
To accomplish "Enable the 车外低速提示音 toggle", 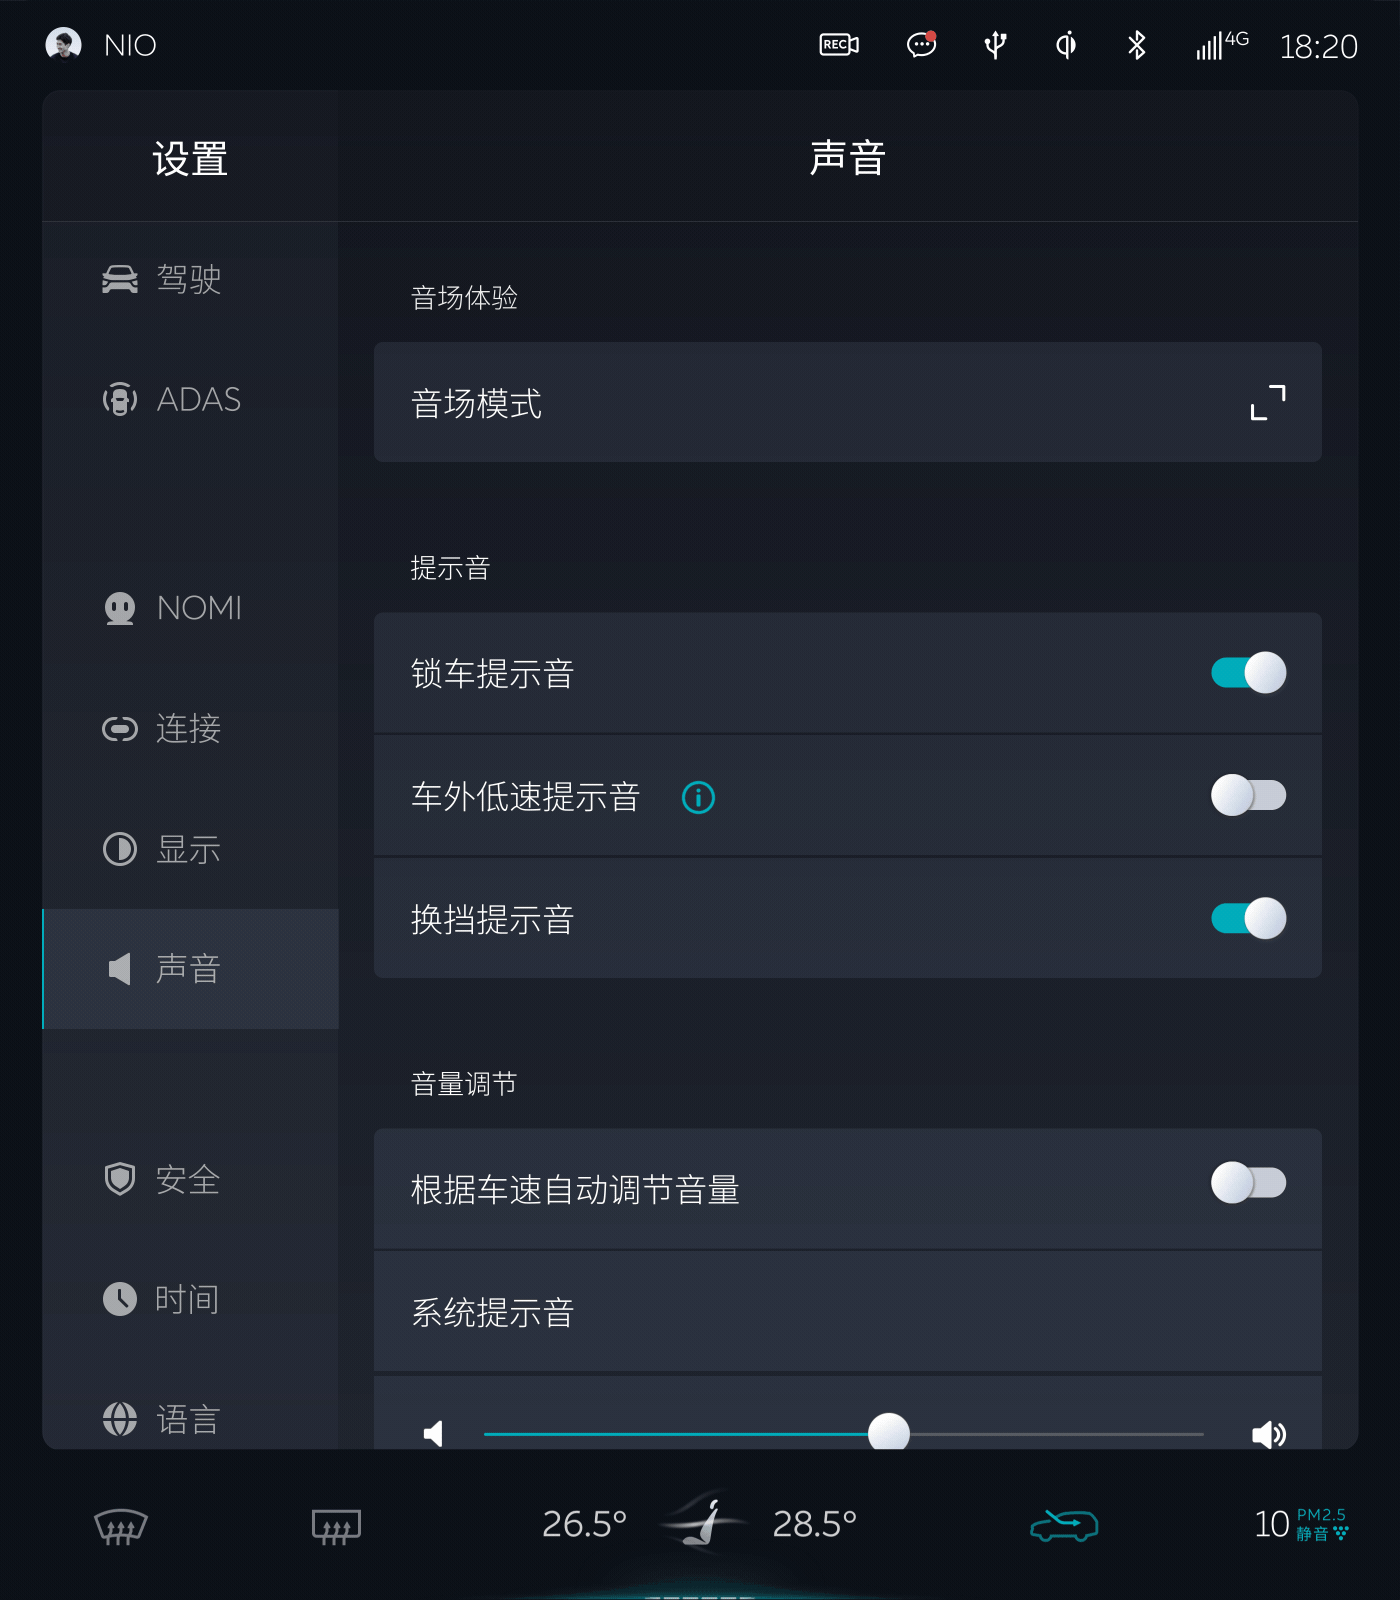I will coord(1248,795).
